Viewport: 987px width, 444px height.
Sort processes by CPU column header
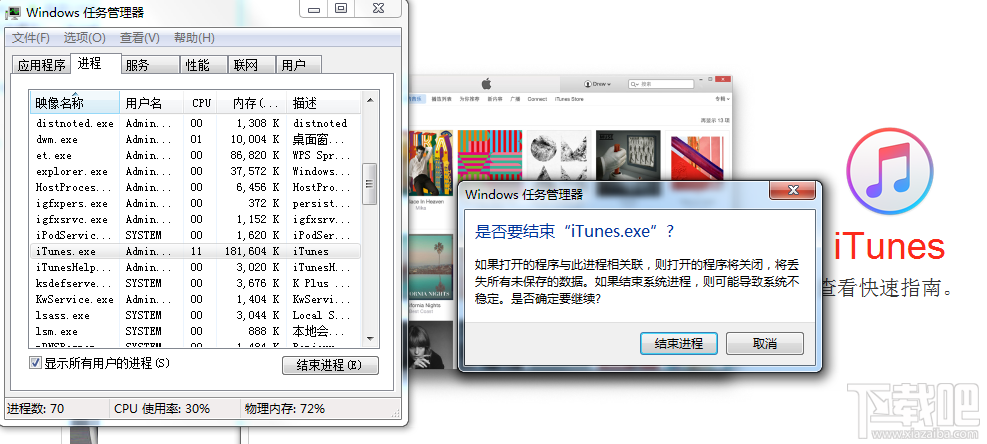[201, 103]
